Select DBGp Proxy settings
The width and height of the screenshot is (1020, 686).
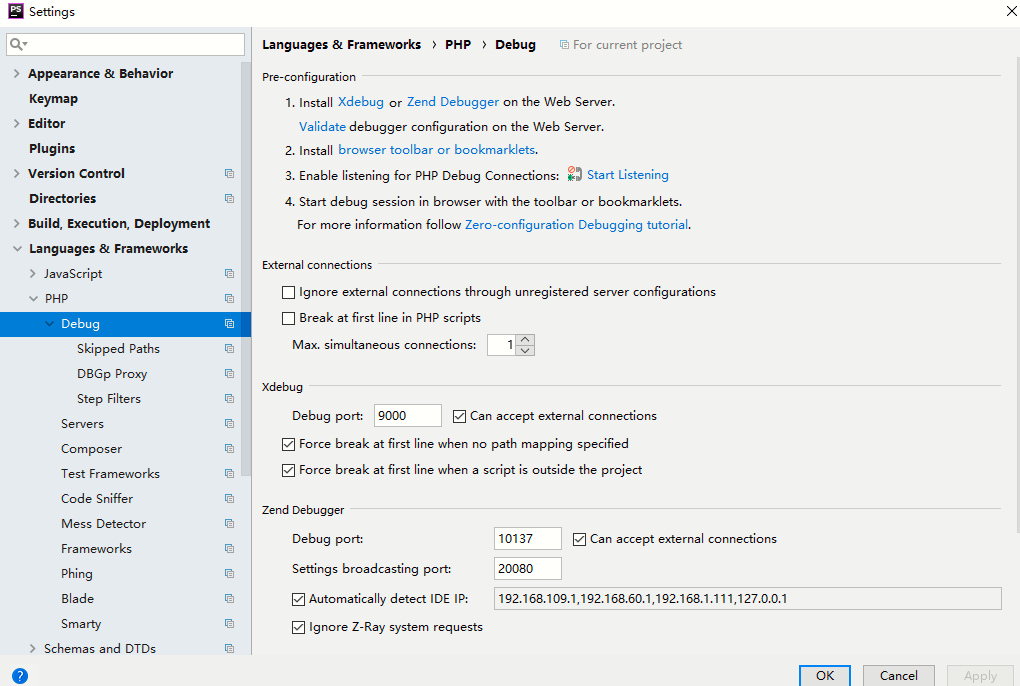112,374
